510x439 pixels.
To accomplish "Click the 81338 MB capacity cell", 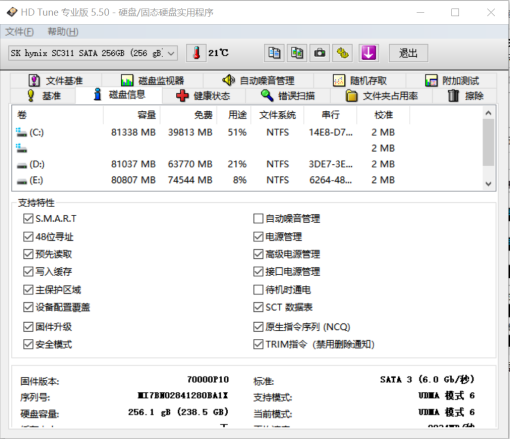I will coord(133,132).
